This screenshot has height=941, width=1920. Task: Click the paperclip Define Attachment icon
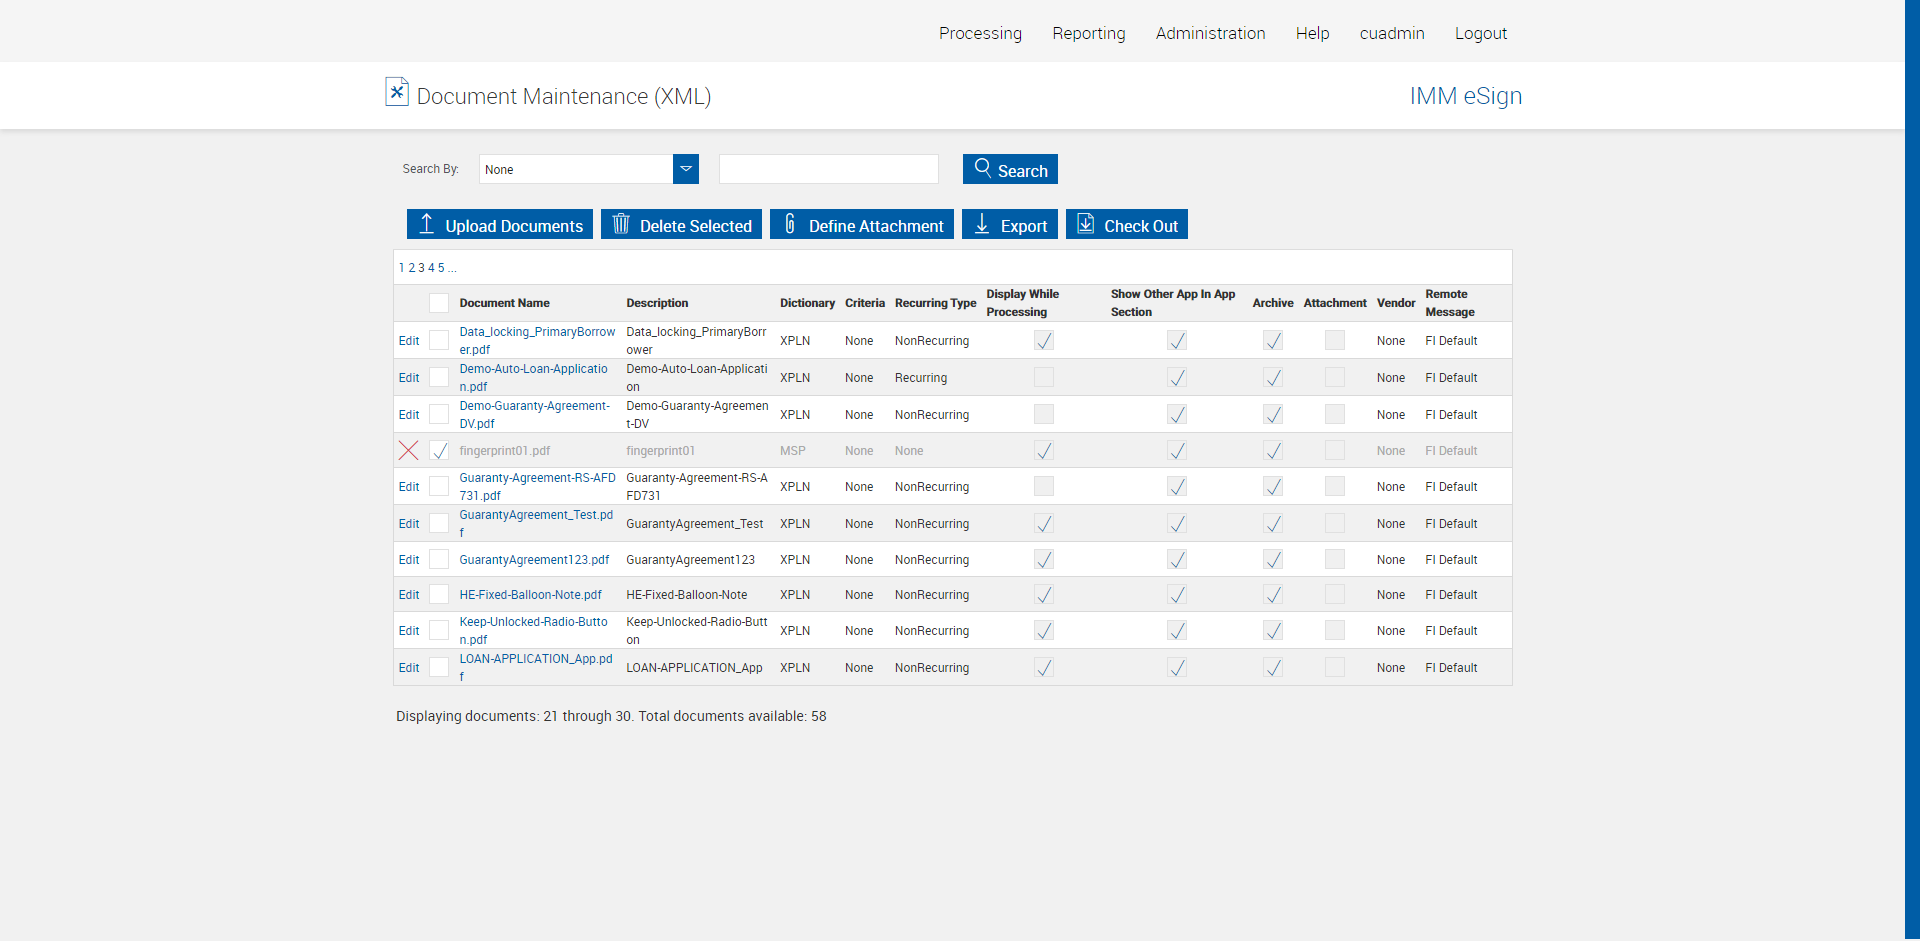coord(790,224)
